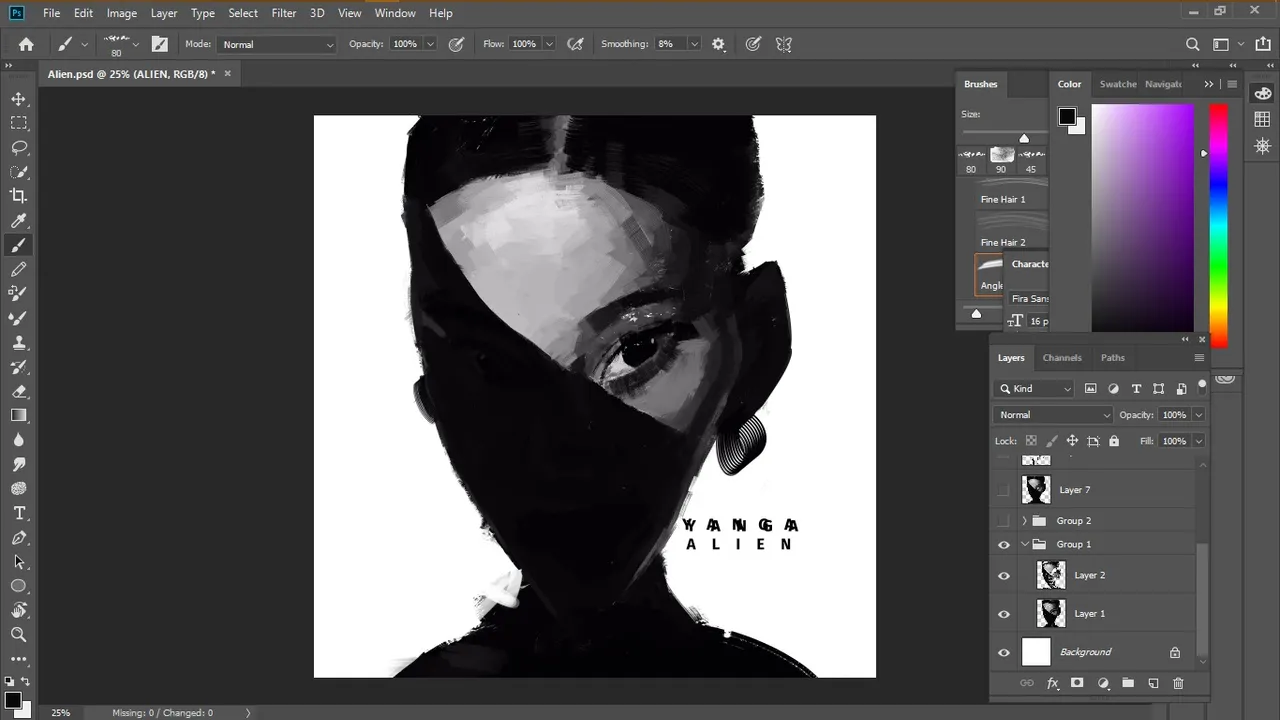The height and width of the screenshot is (720, 1280).
Task: Open brush settings gear in options bar
Action: click(718, 44)
